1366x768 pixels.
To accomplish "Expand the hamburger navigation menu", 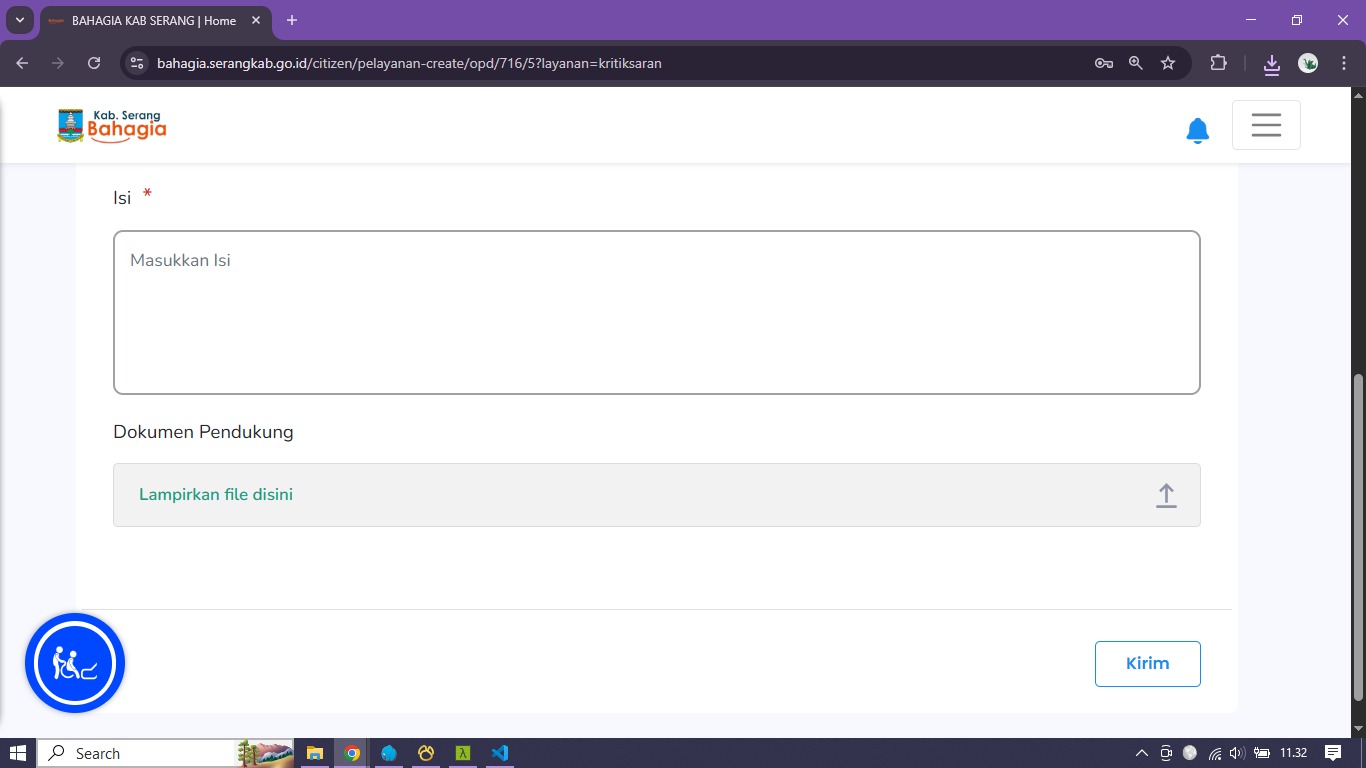I will (x=1266, y=125).
